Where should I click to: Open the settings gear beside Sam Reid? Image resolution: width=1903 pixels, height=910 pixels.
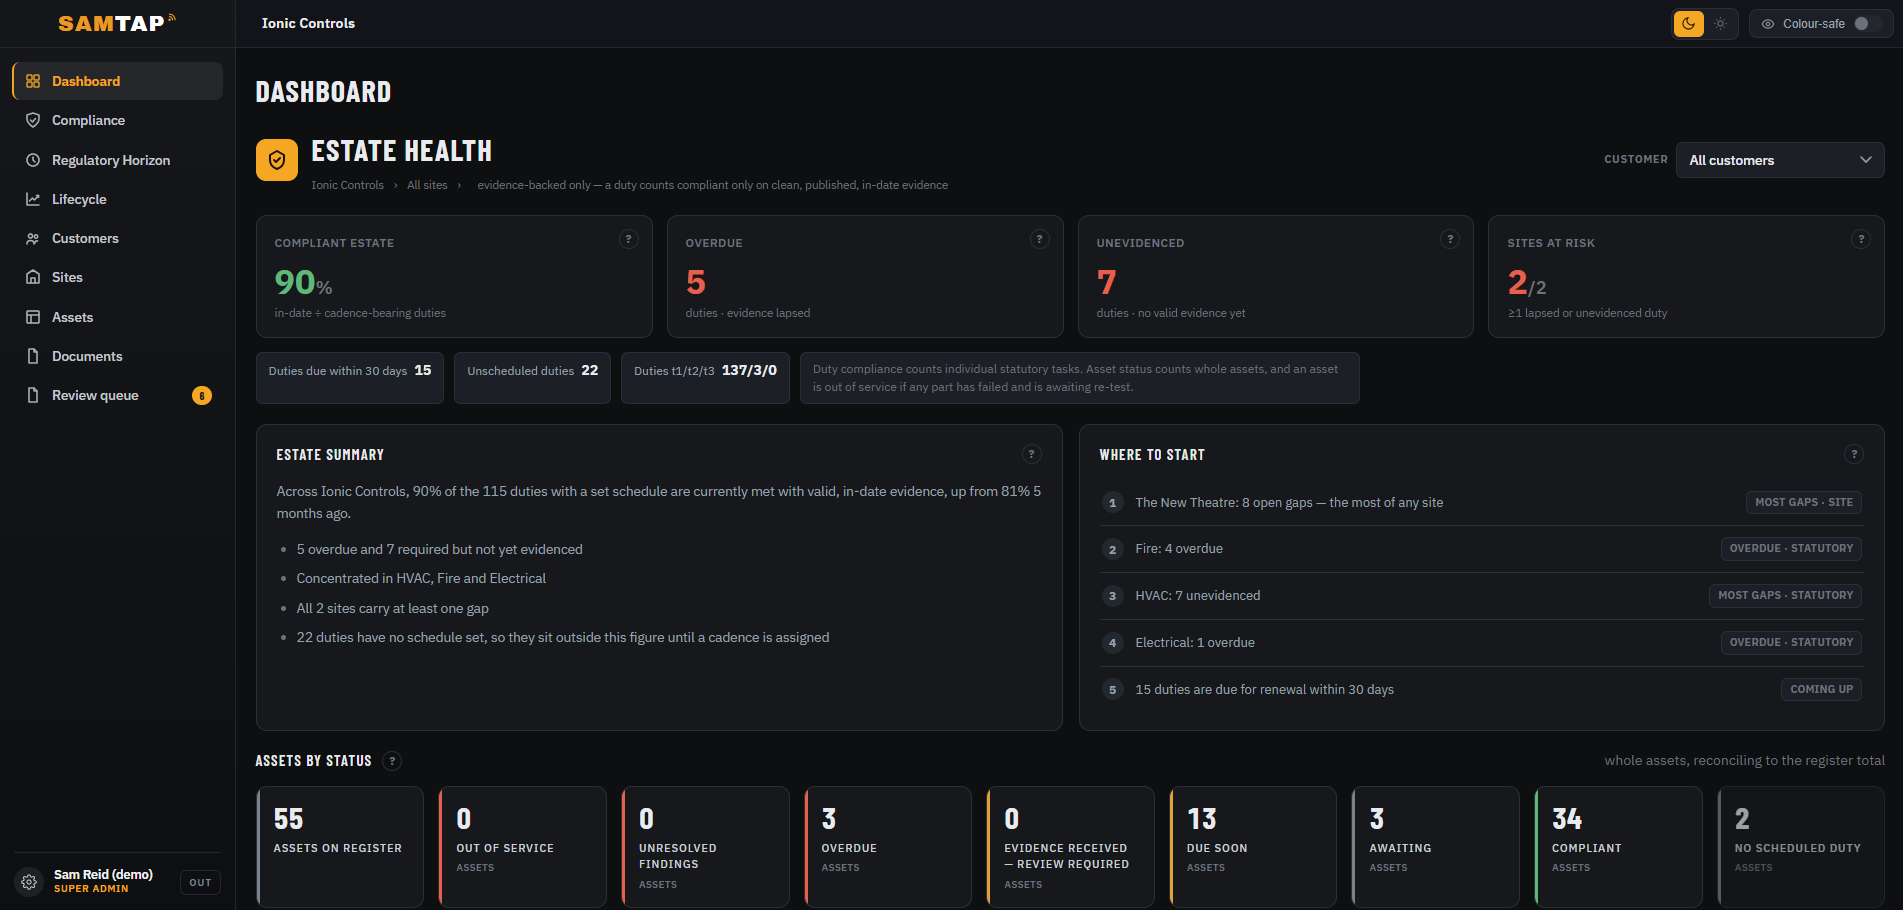pos(29,882)
